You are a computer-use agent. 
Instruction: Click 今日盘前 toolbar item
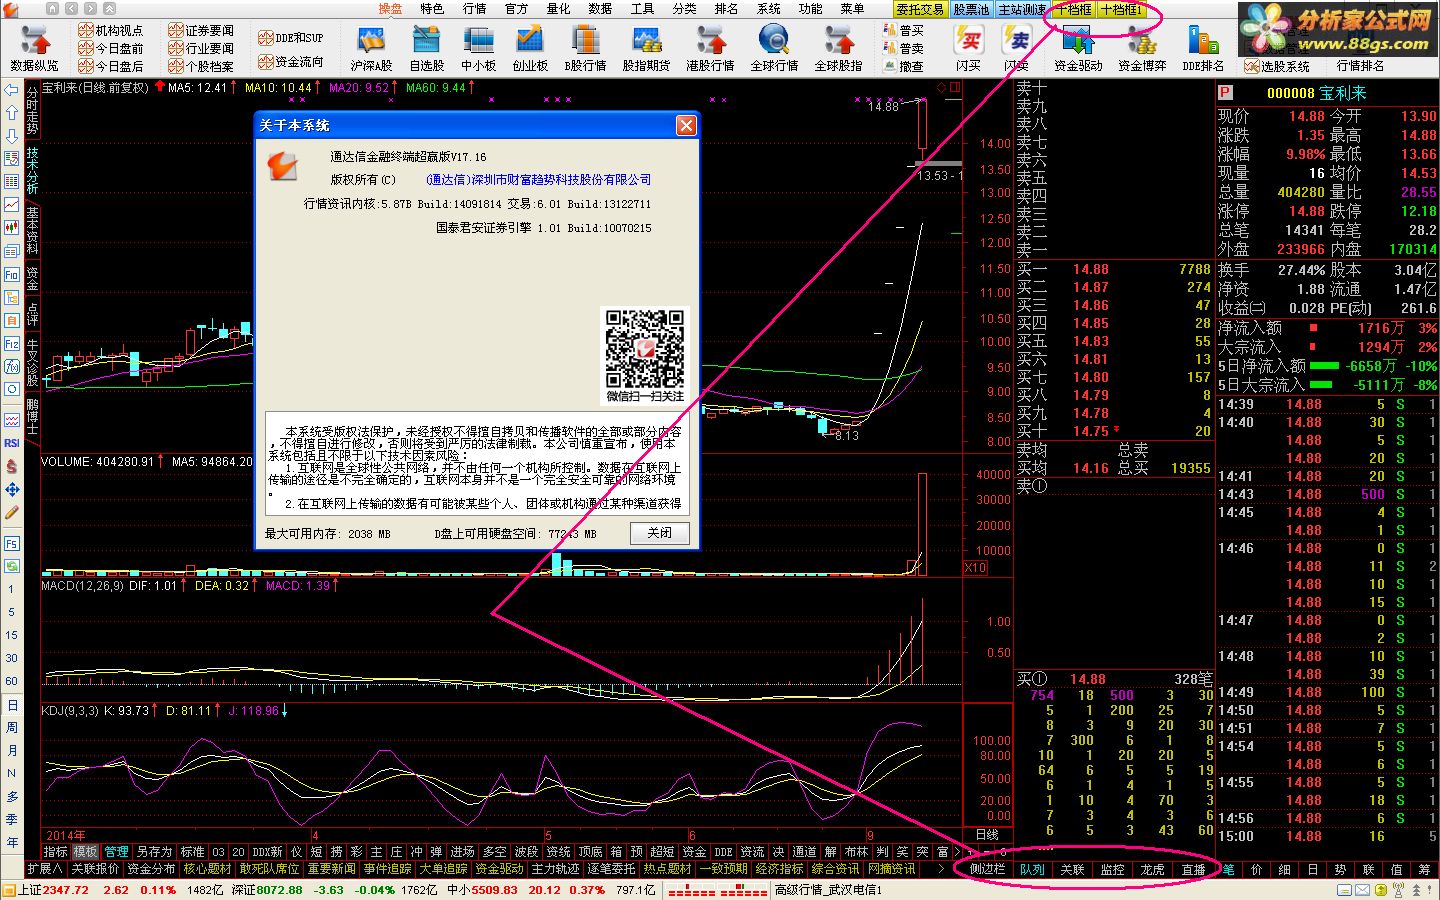tap(111, 48)
